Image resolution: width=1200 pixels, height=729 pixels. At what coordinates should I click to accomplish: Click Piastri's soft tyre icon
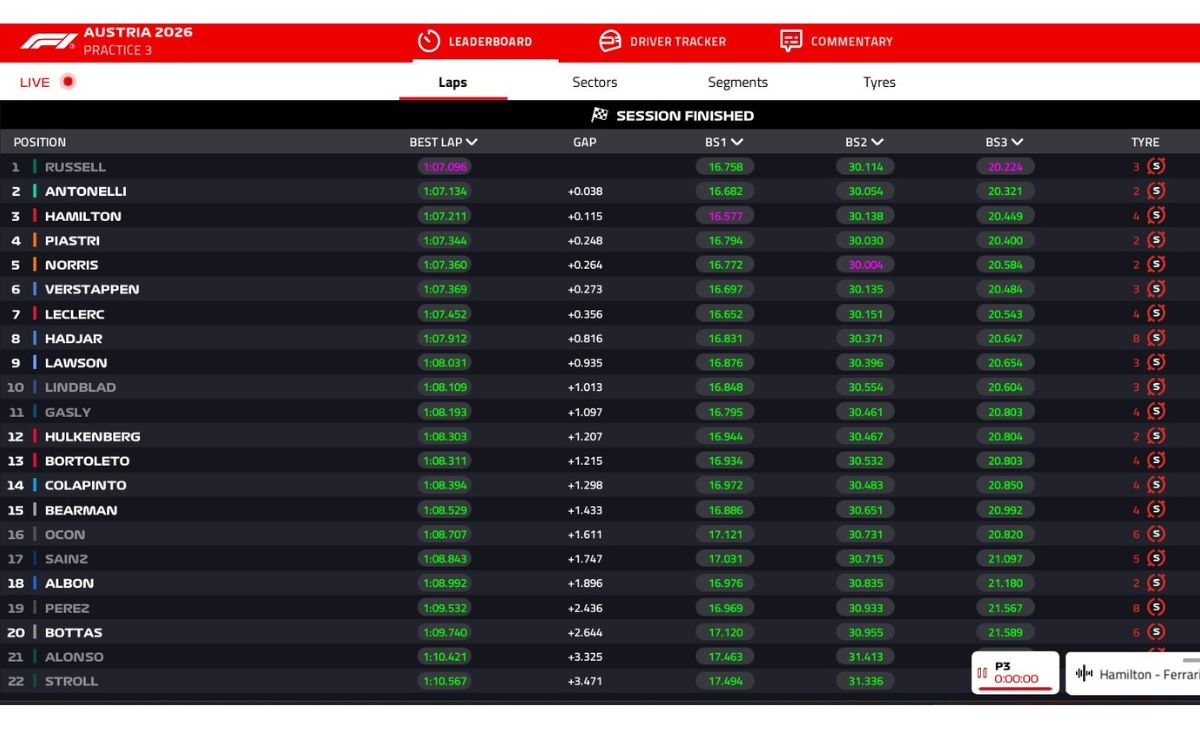click(x=1156, y=240)
